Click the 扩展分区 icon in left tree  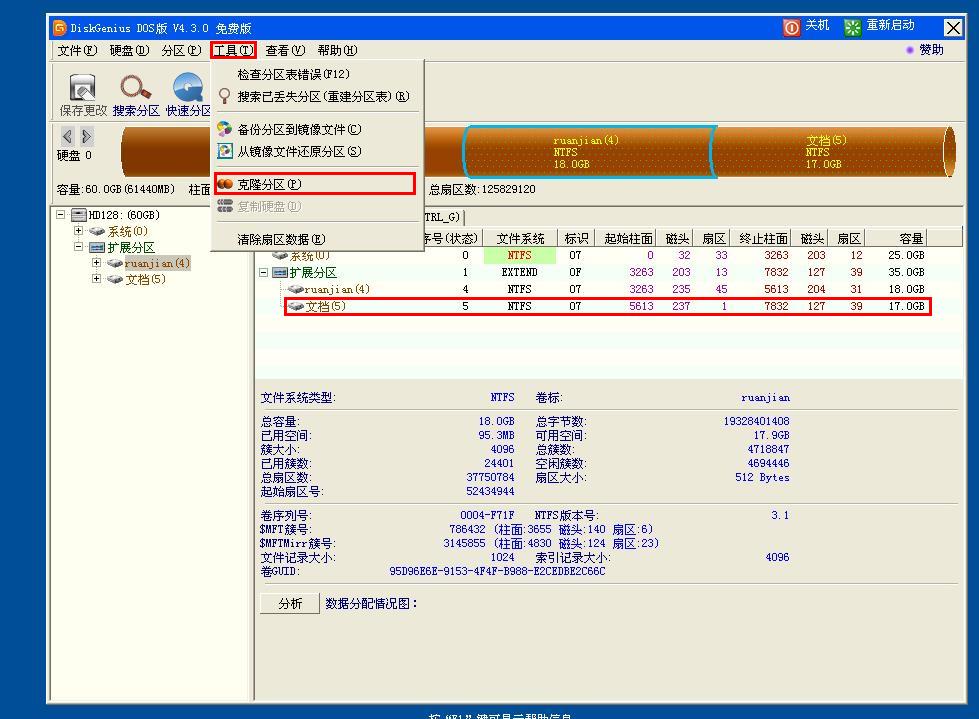(97, 248)
